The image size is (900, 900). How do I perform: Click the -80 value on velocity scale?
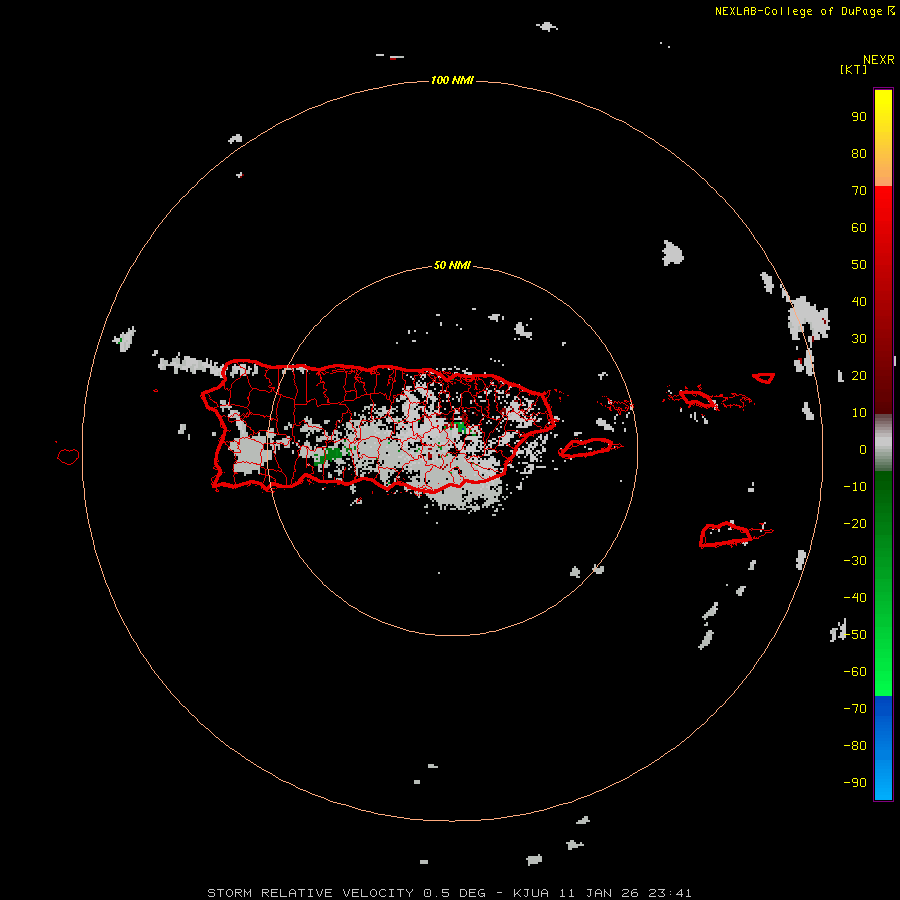(855, 746)
